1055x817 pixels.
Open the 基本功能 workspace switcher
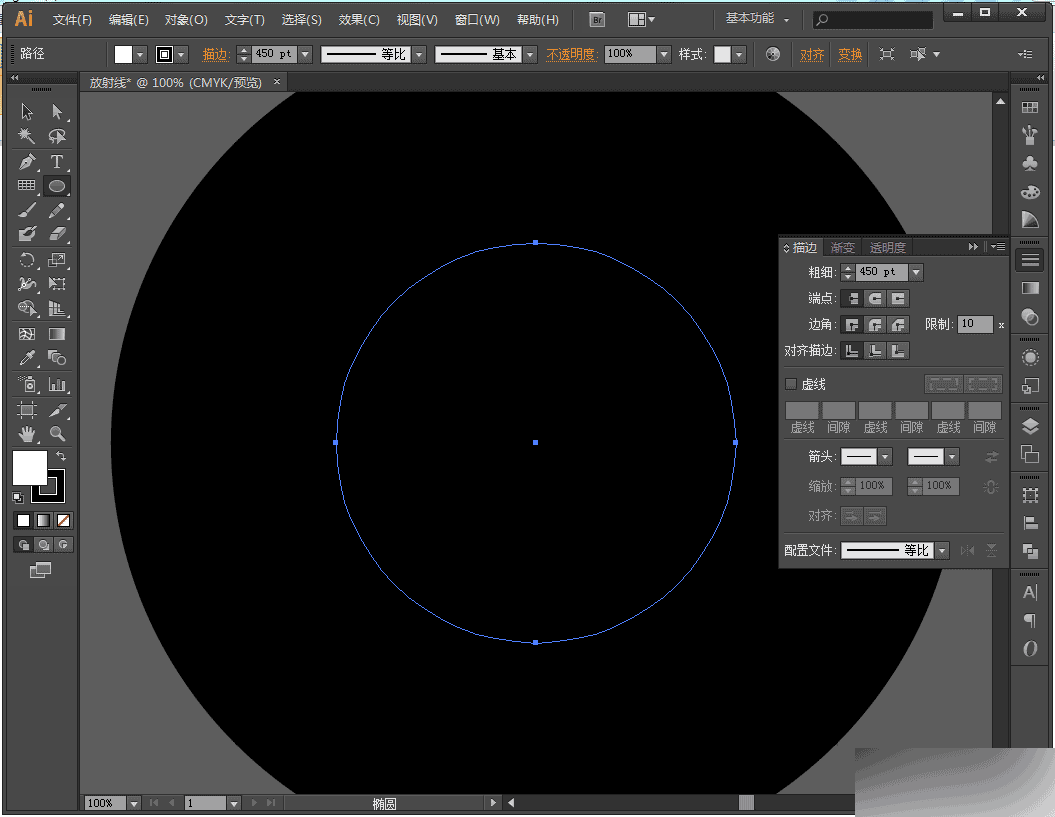pos(757,19)
